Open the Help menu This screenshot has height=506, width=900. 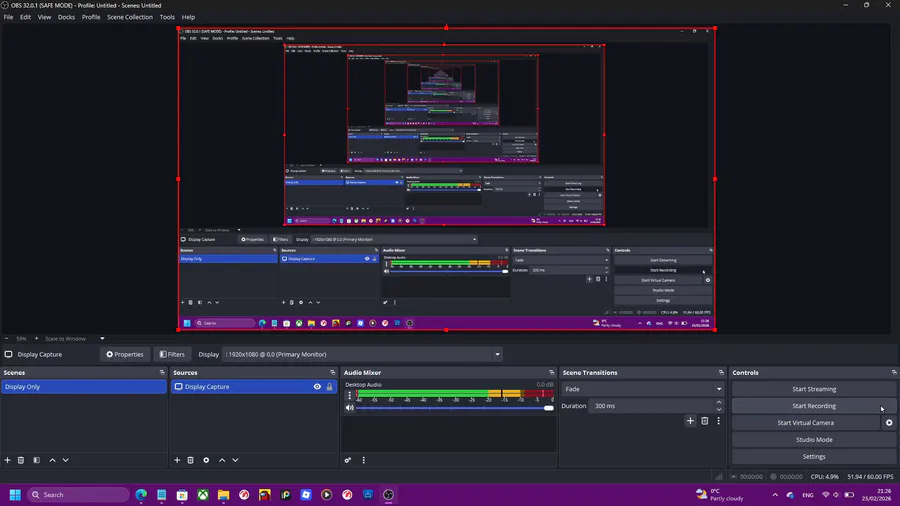(188, 17)
